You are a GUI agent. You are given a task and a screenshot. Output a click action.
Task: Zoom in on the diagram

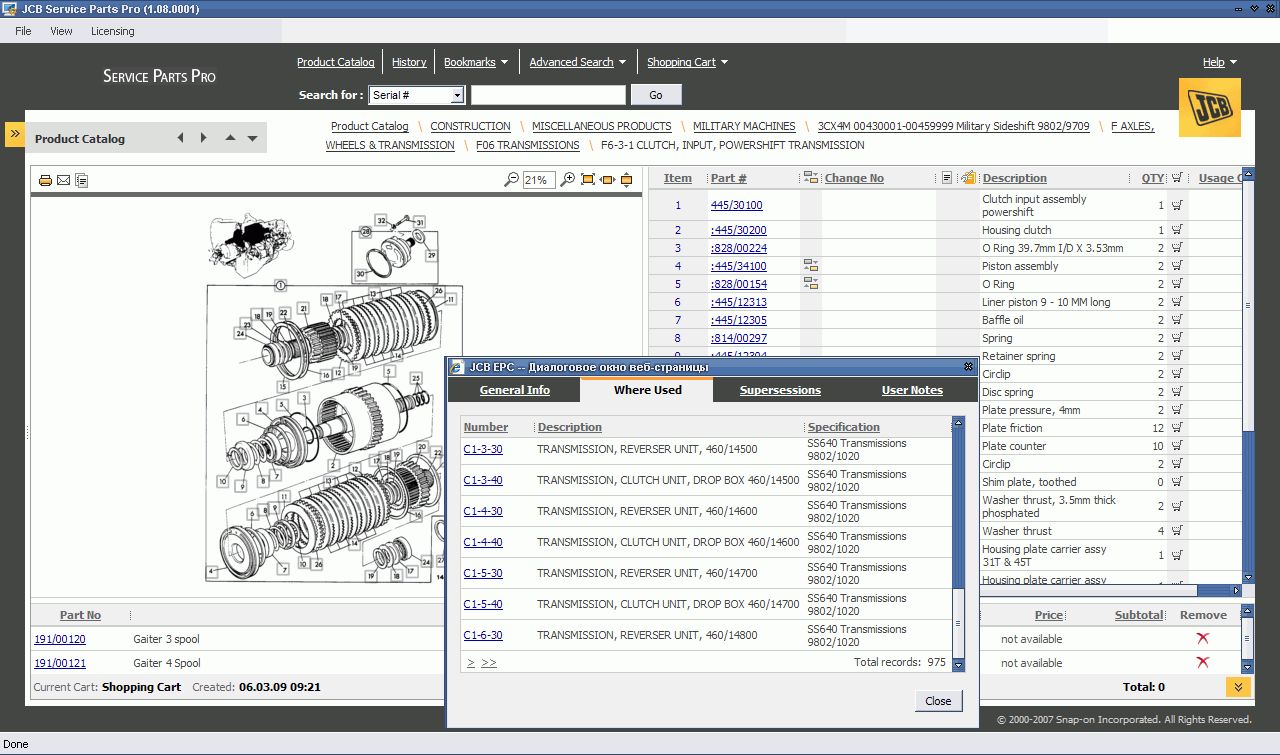[x=567, y=180]
